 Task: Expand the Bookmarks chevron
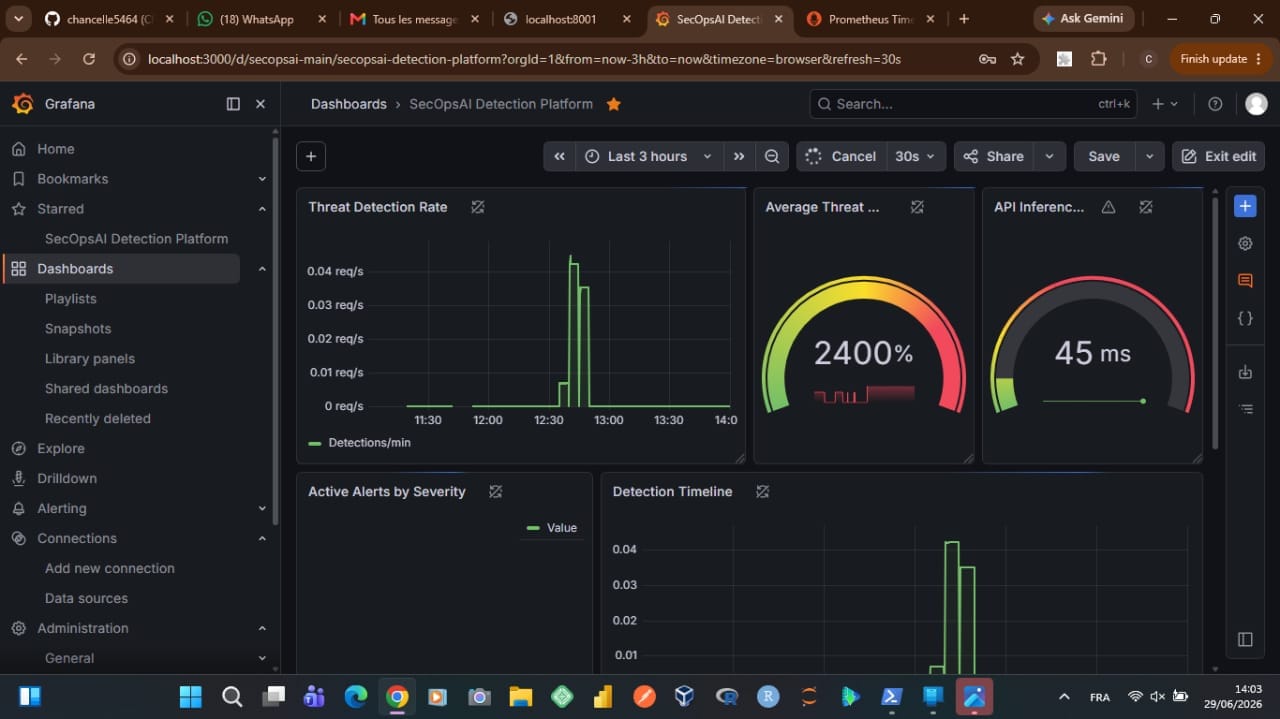tap(262, 179)
